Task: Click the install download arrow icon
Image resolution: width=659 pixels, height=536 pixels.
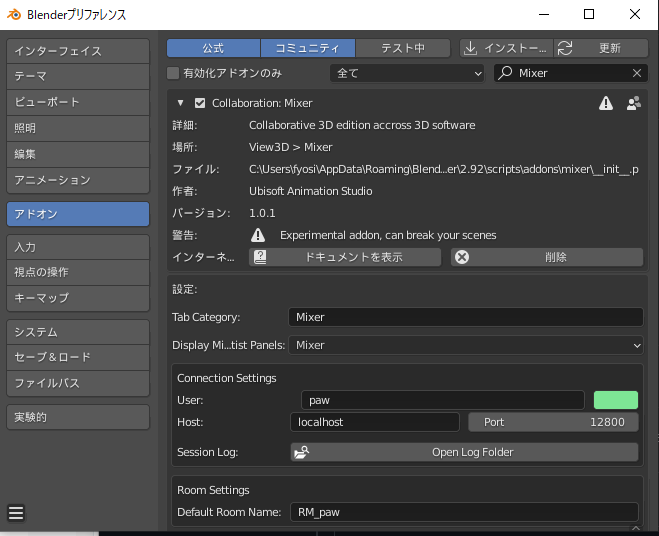Action: [470, 48]
